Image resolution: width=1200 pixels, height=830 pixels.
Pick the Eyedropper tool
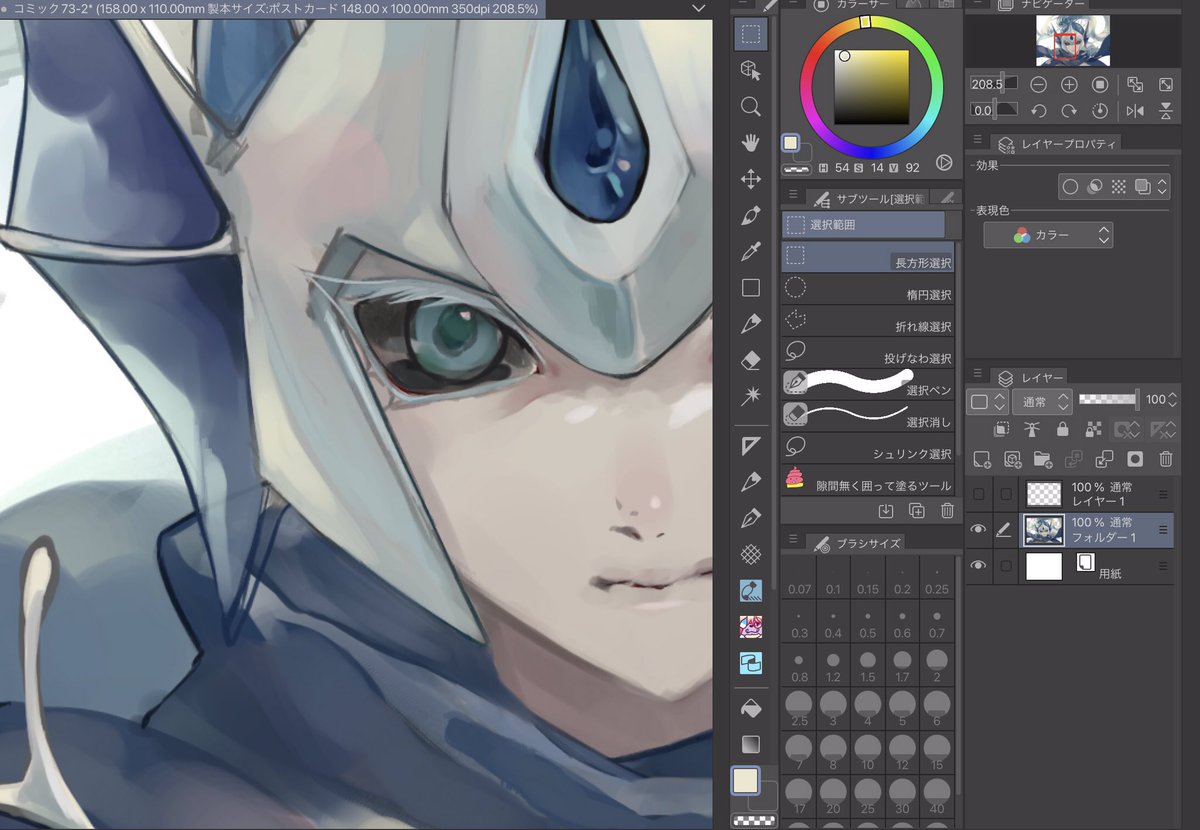coord(750,252)
